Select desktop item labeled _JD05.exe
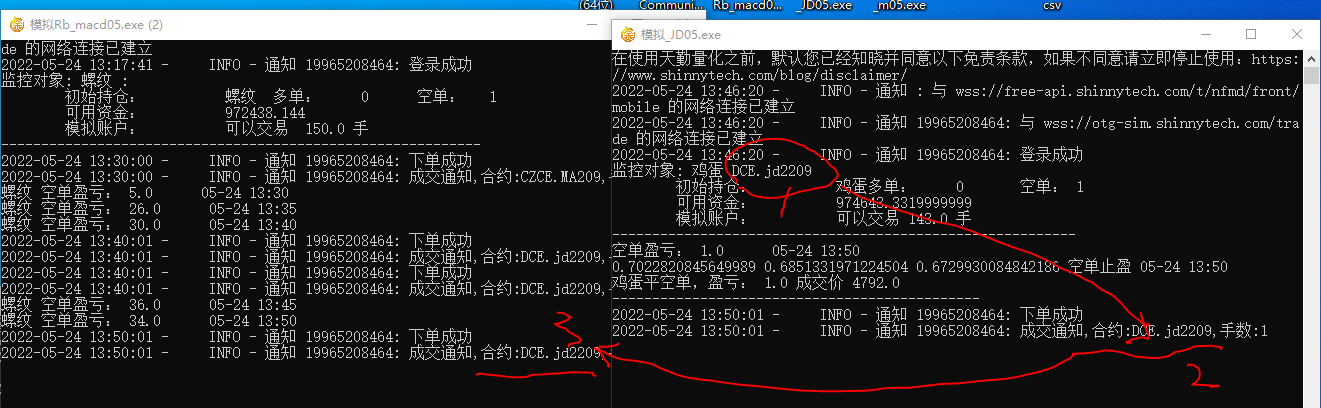The height and width of the screenshot is (408, 1321). (824, 5)
